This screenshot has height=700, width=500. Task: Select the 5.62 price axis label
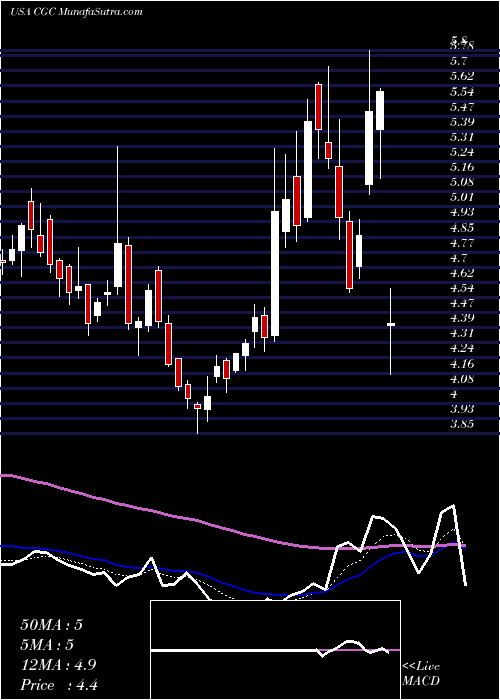(462, 76)
